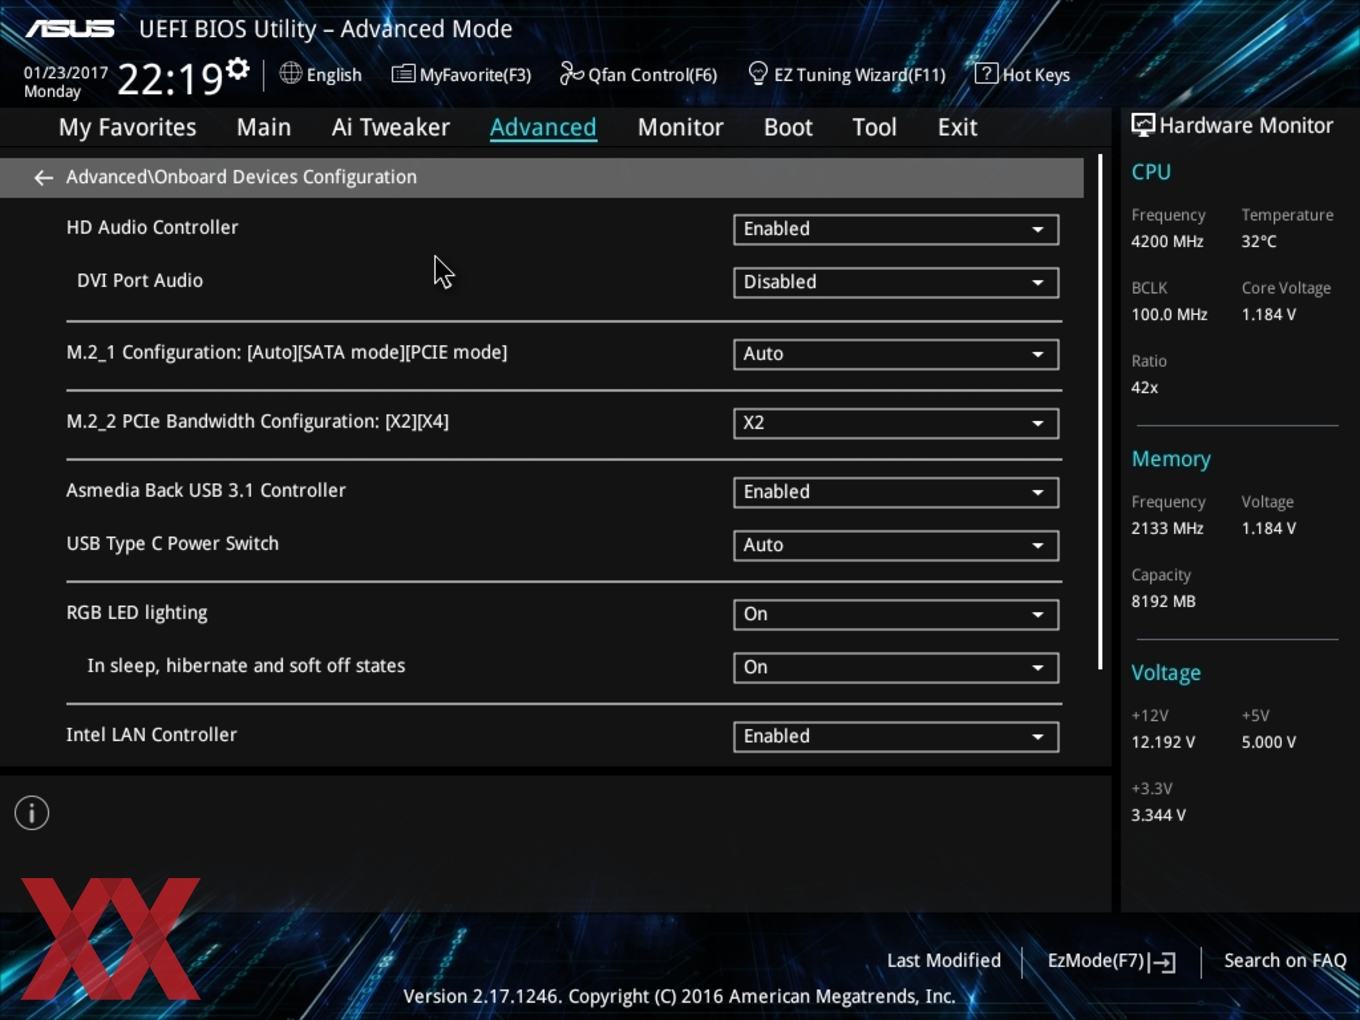The width and height of the screenshot is (1360, 1020).
Task: Click the Hot Keys question mark icon
Action: 985,73
